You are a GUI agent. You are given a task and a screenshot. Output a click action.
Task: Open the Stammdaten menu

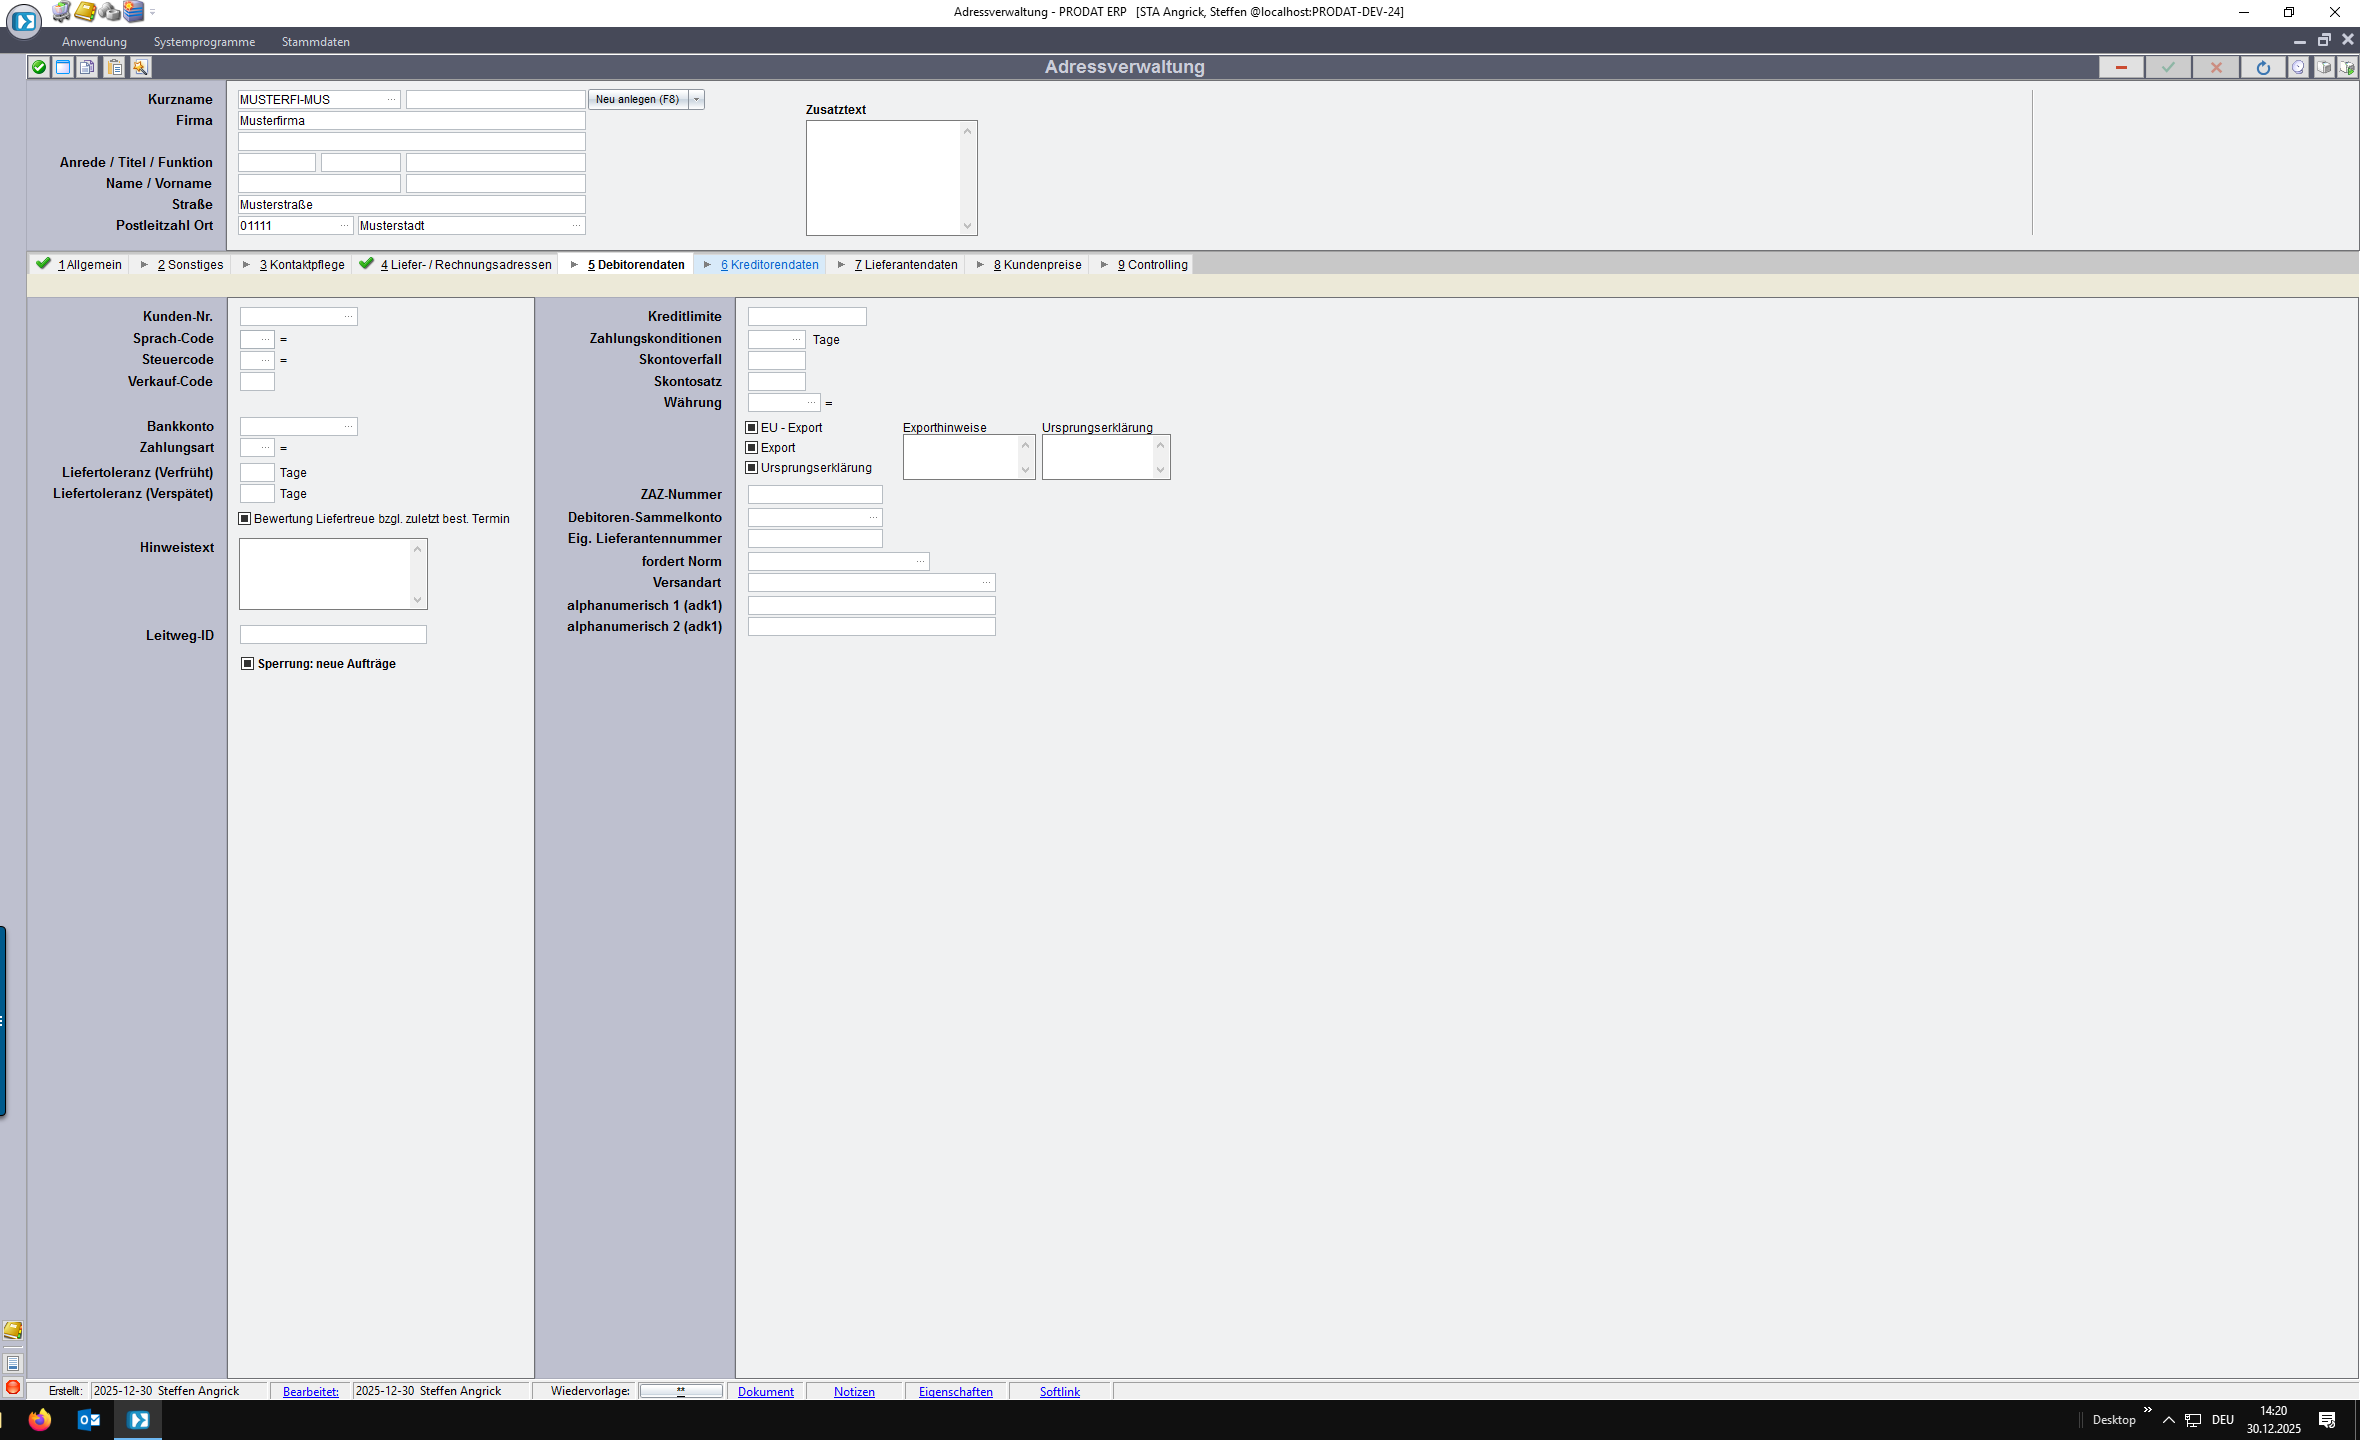(x=316, y=41)
